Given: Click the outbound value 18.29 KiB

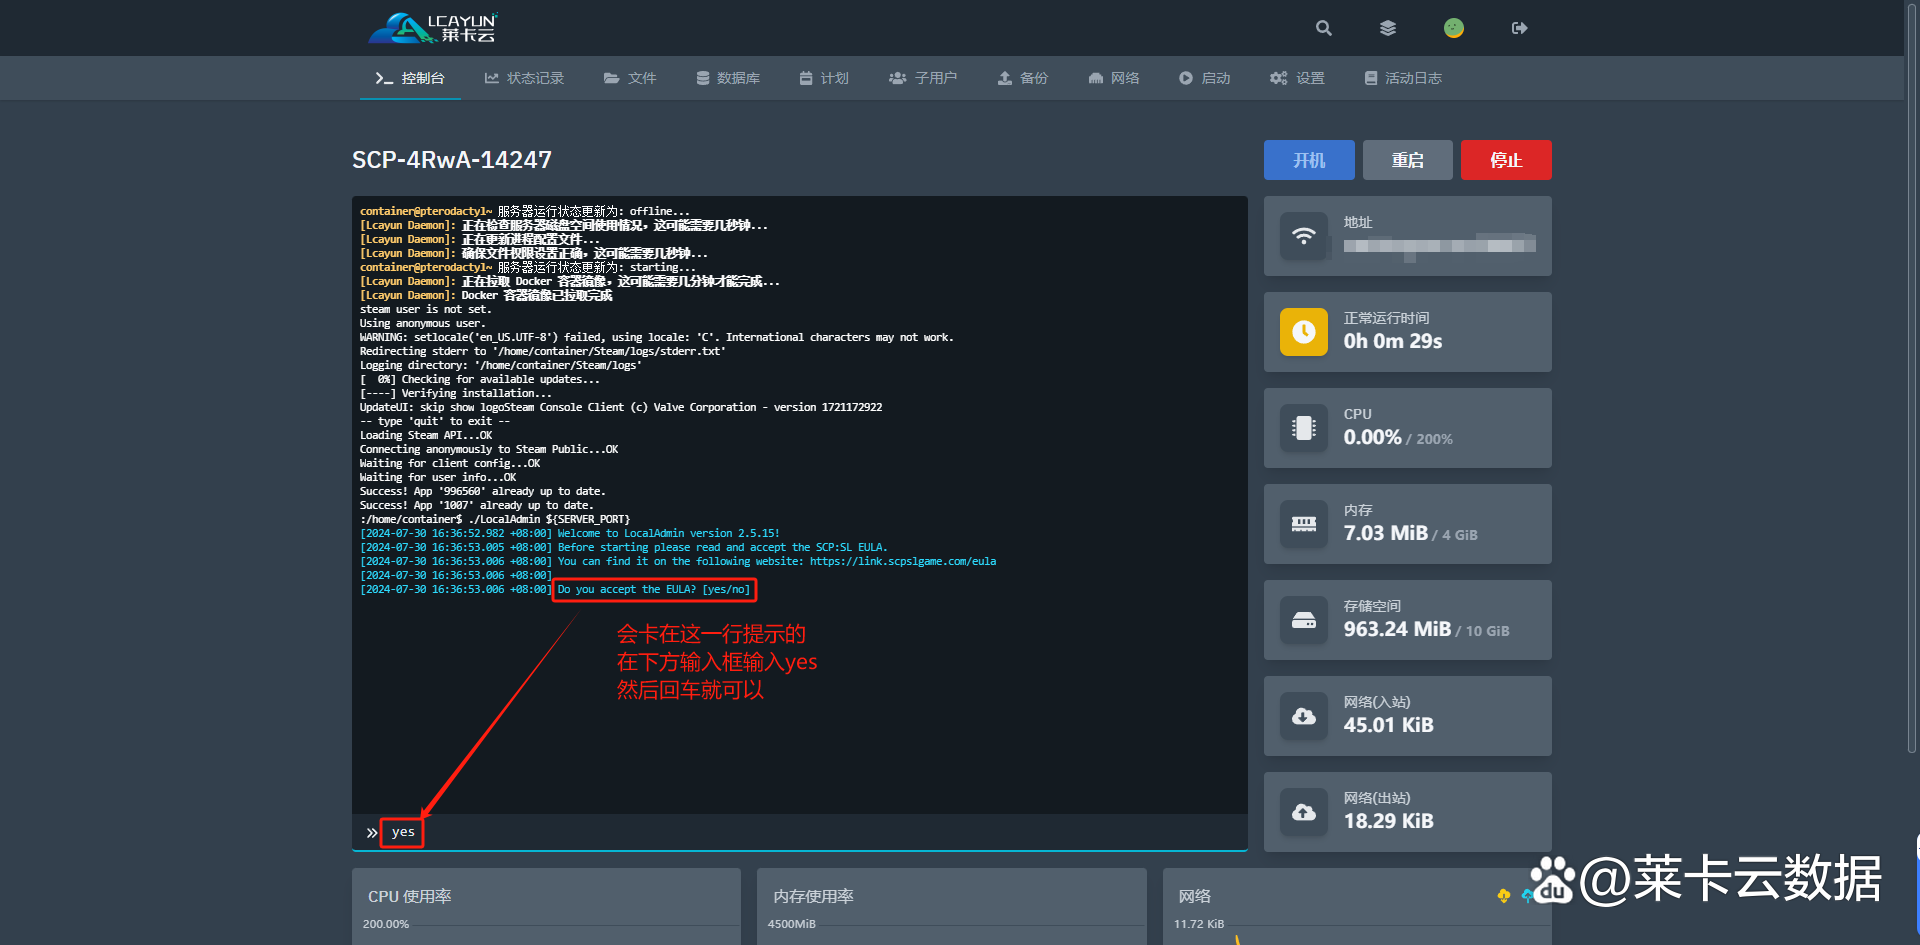Looking at the screenshot, I should tap(1389, 821).
